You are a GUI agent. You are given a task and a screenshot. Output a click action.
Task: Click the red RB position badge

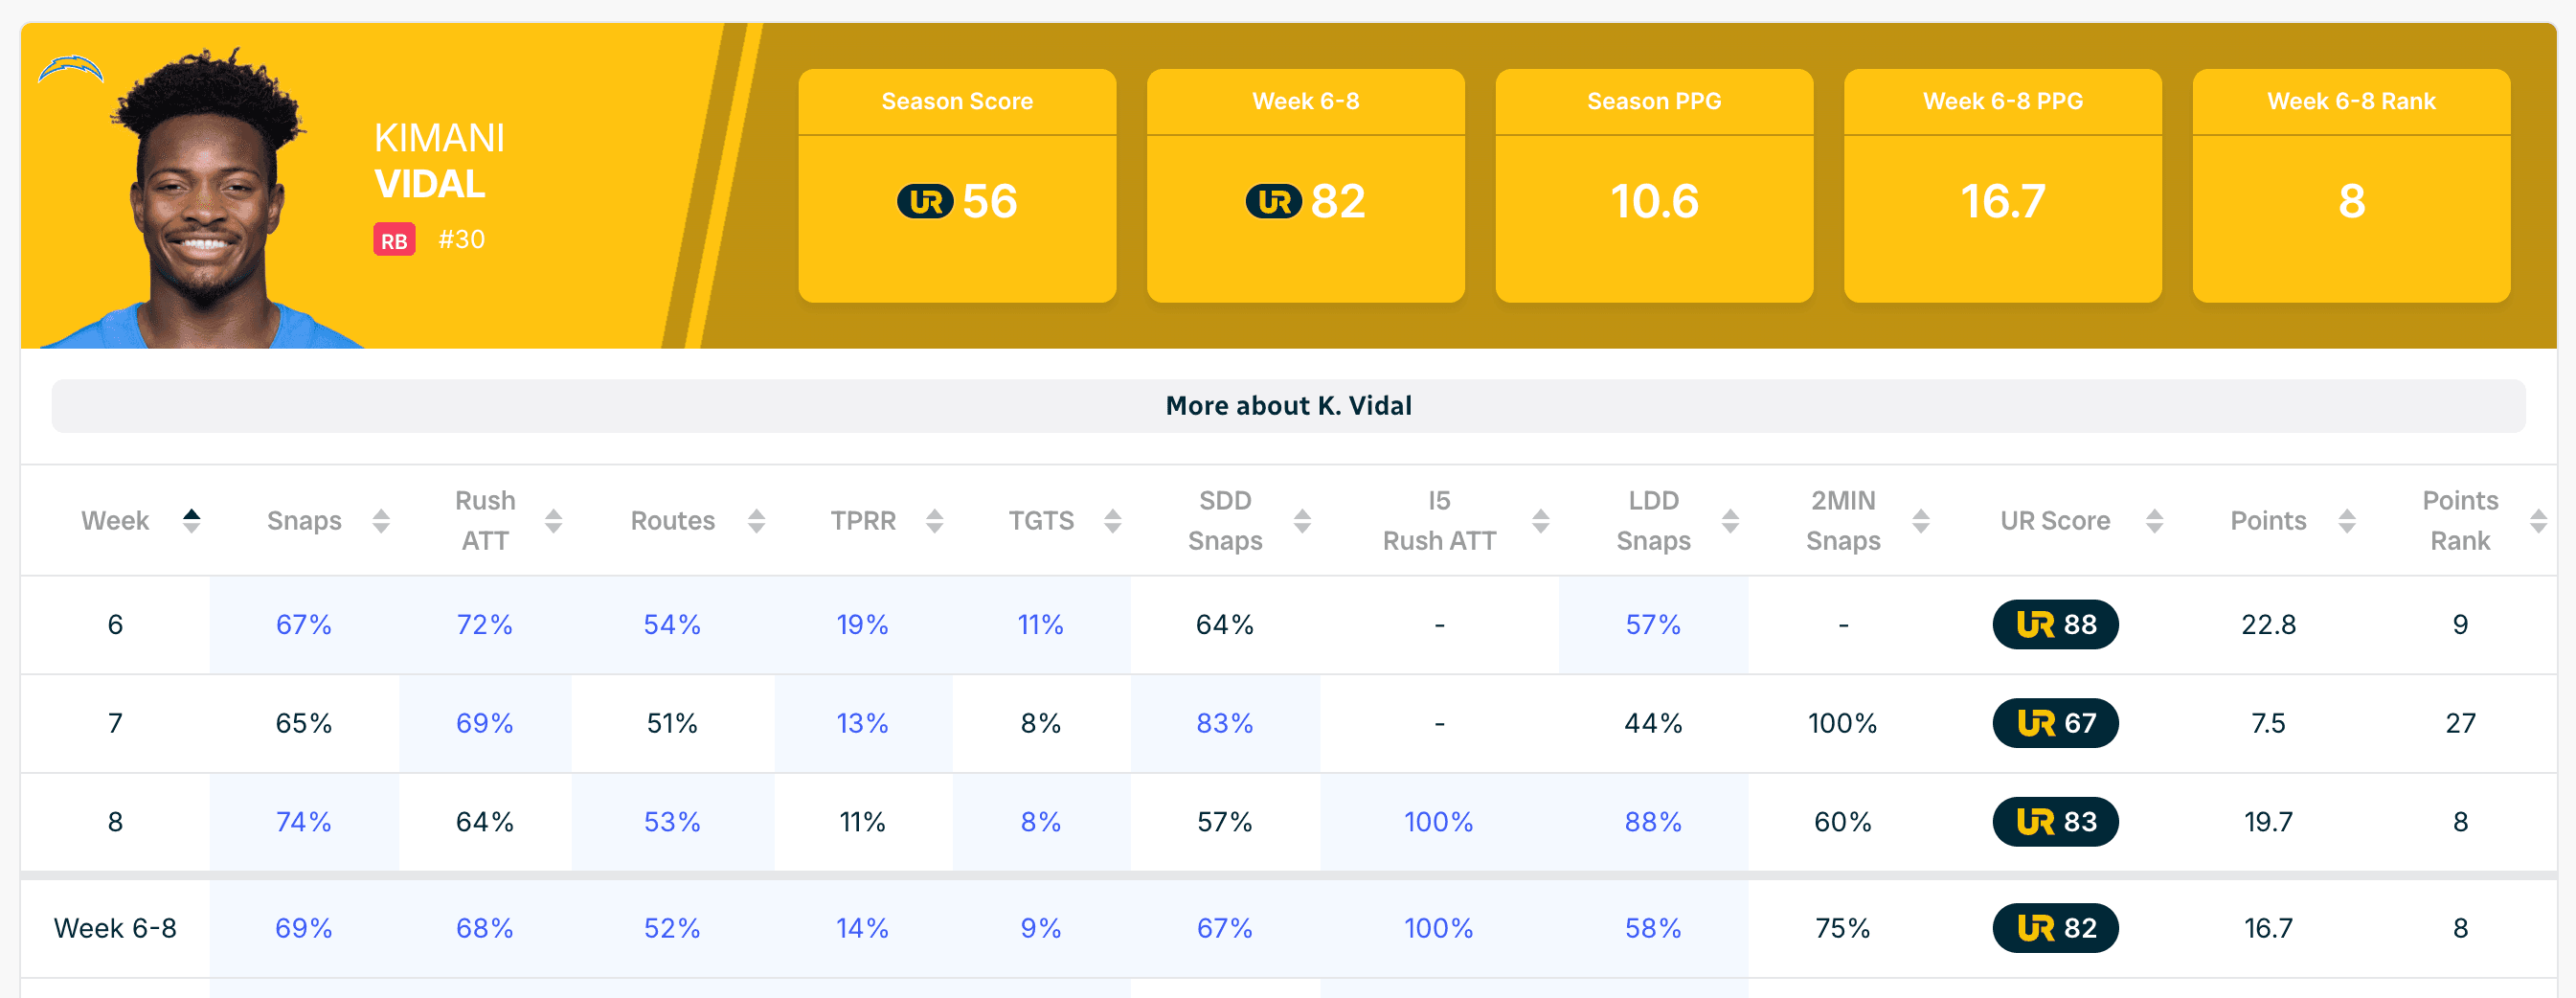(x=394, y=240)
